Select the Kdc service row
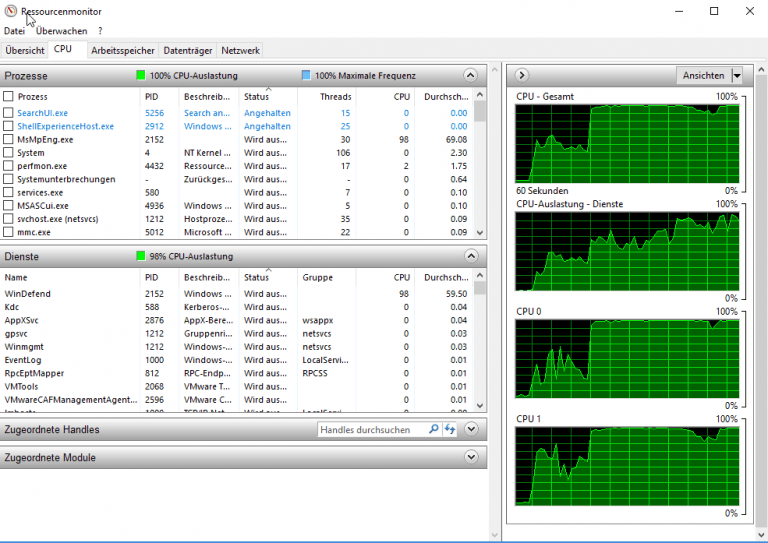The height and width of the screenshot is (543, 768). (237, 307)
